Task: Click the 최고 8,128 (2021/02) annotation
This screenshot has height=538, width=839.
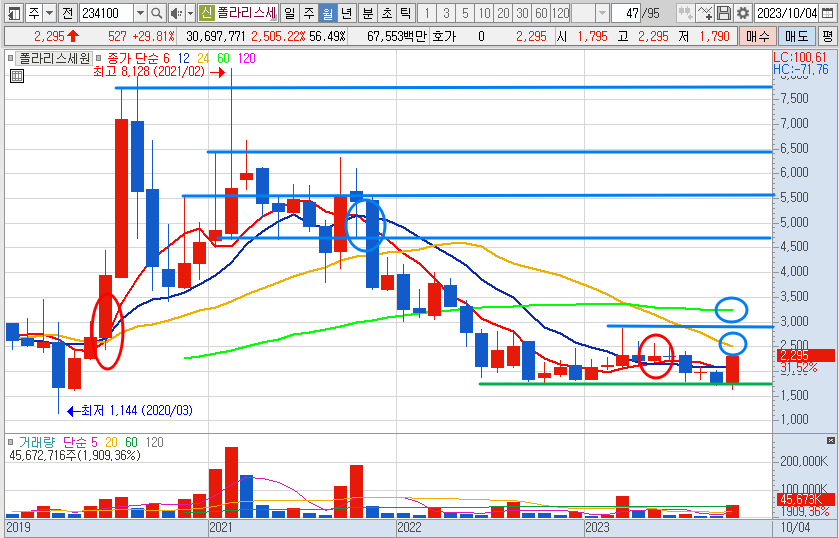Action: (x=149, y=72)
